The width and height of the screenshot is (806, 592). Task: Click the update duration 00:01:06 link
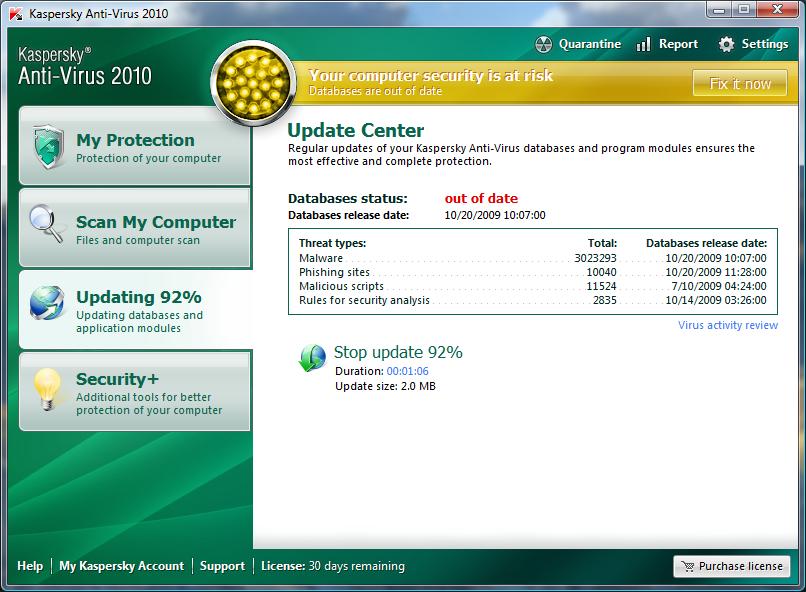point(407,371)
